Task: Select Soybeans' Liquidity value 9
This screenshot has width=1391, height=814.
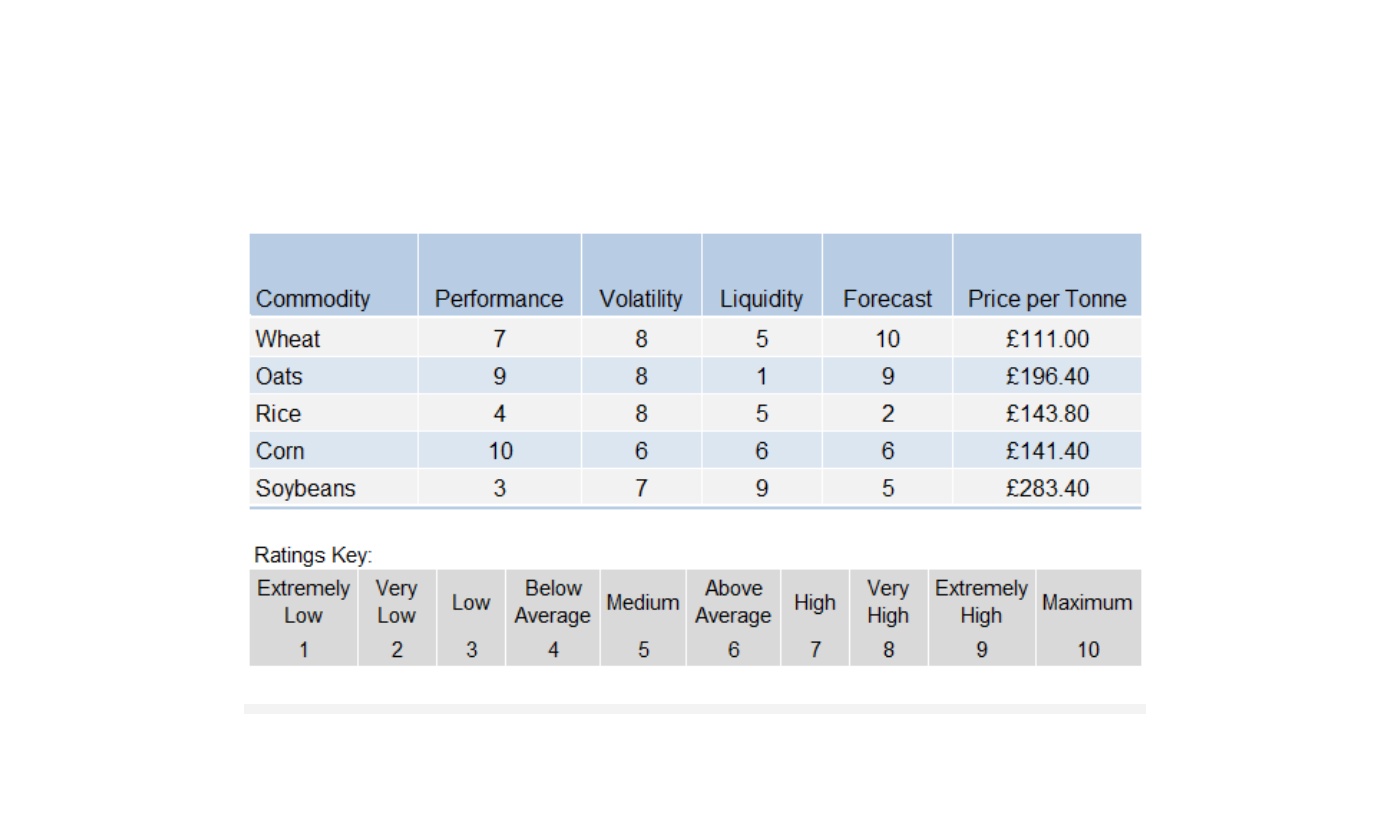Action: pos(761,488)
